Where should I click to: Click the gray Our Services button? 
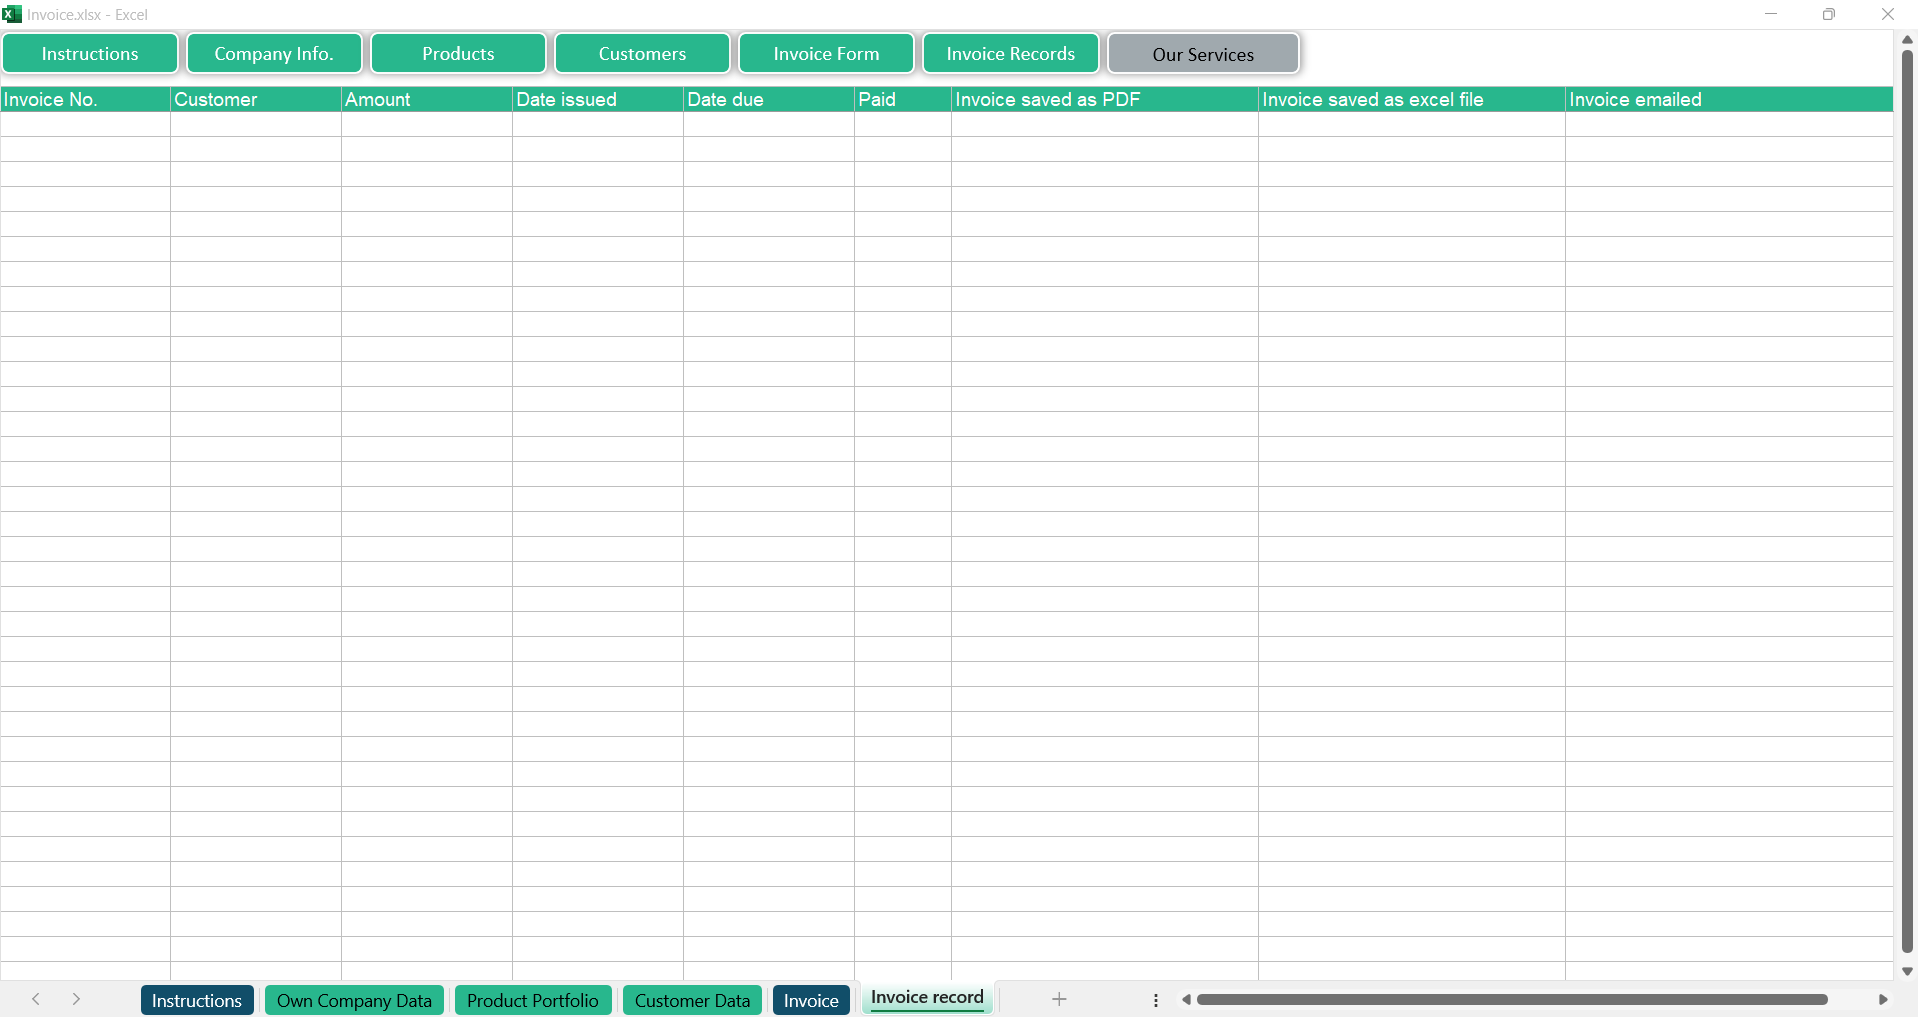coord(1203,54)
